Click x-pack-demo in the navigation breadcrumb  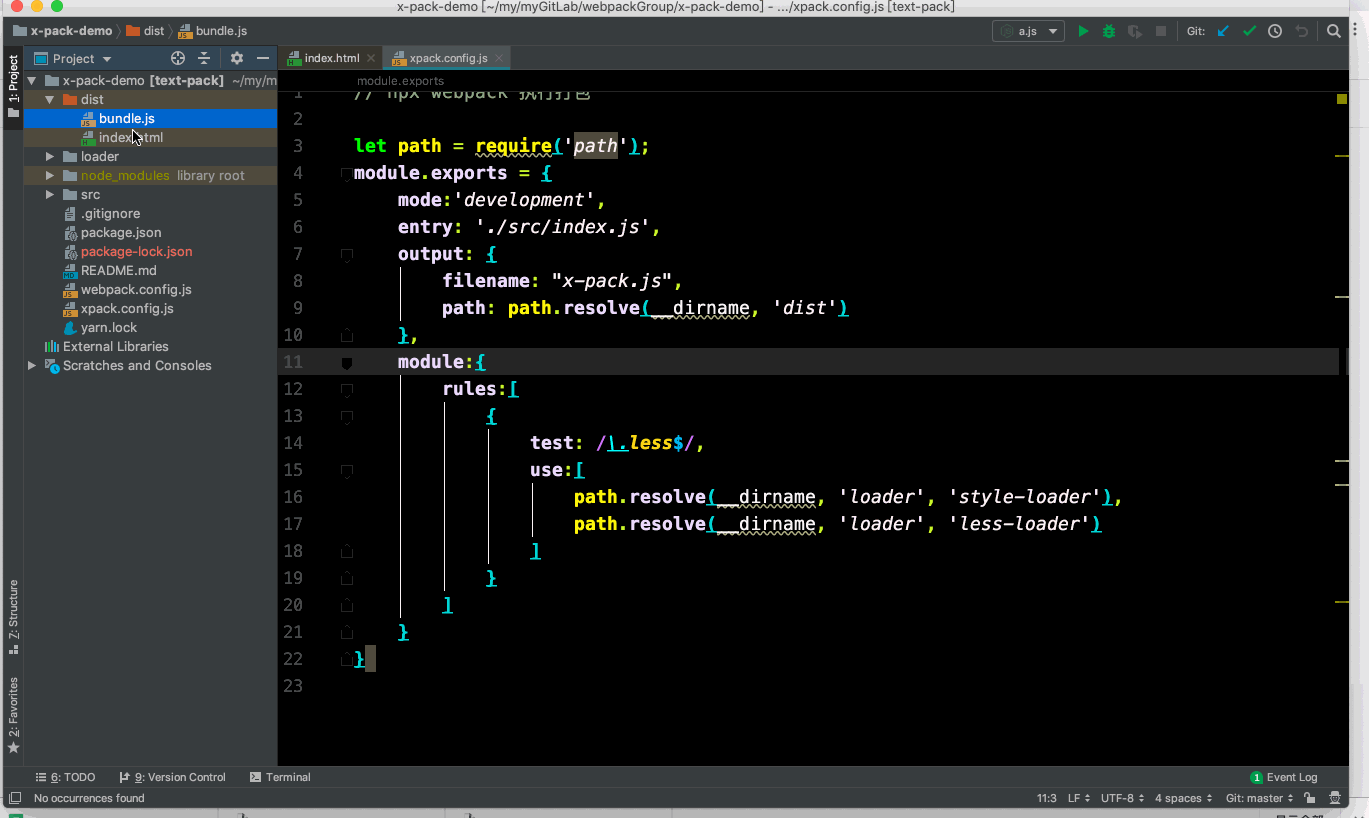click(62, 31)
